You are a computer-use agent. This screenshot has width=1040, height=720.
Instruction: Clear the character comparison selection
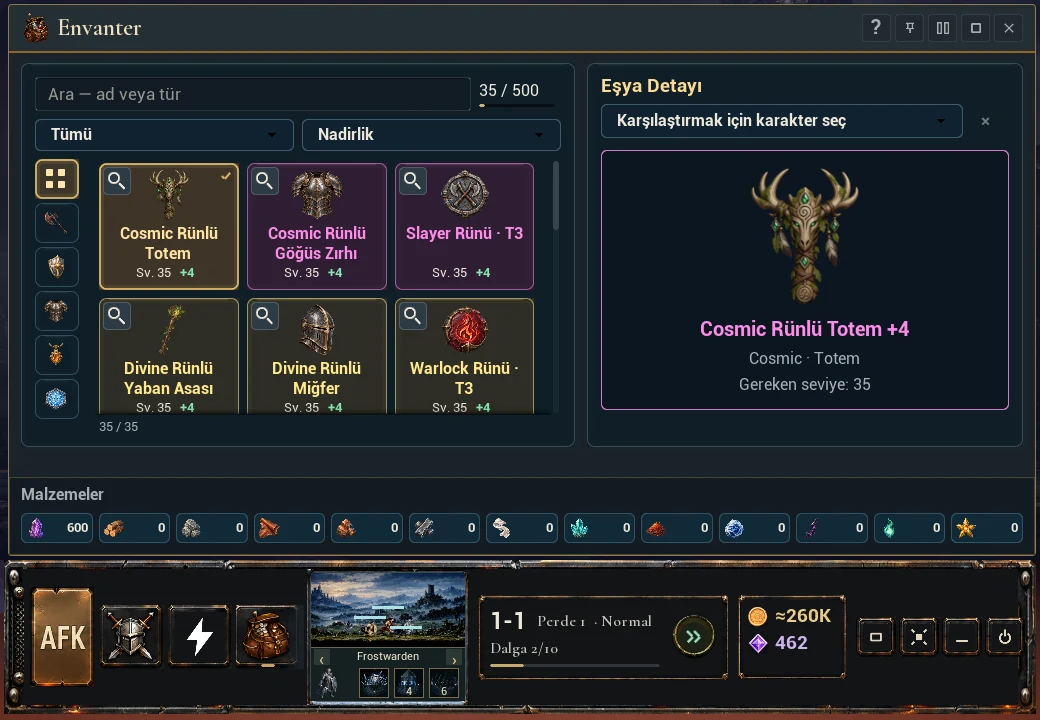tap(985, 121)
